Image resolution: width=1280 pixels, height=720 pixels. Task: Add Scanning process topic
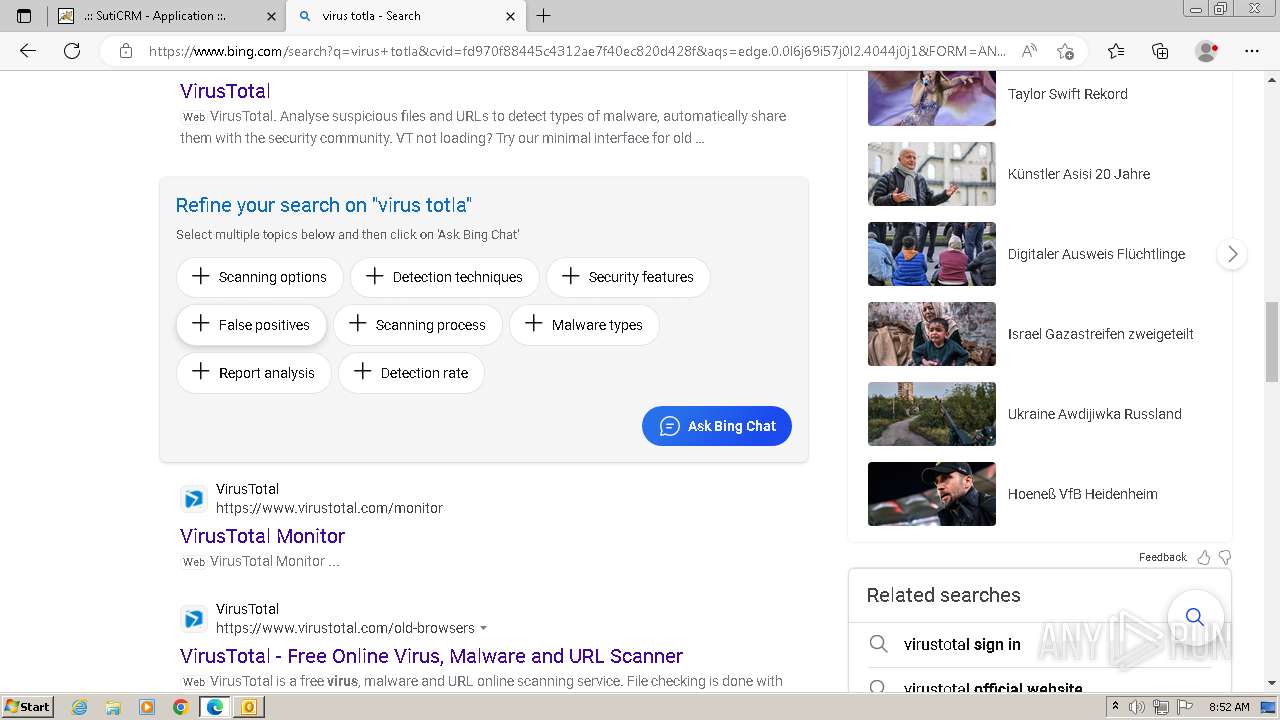418,325
